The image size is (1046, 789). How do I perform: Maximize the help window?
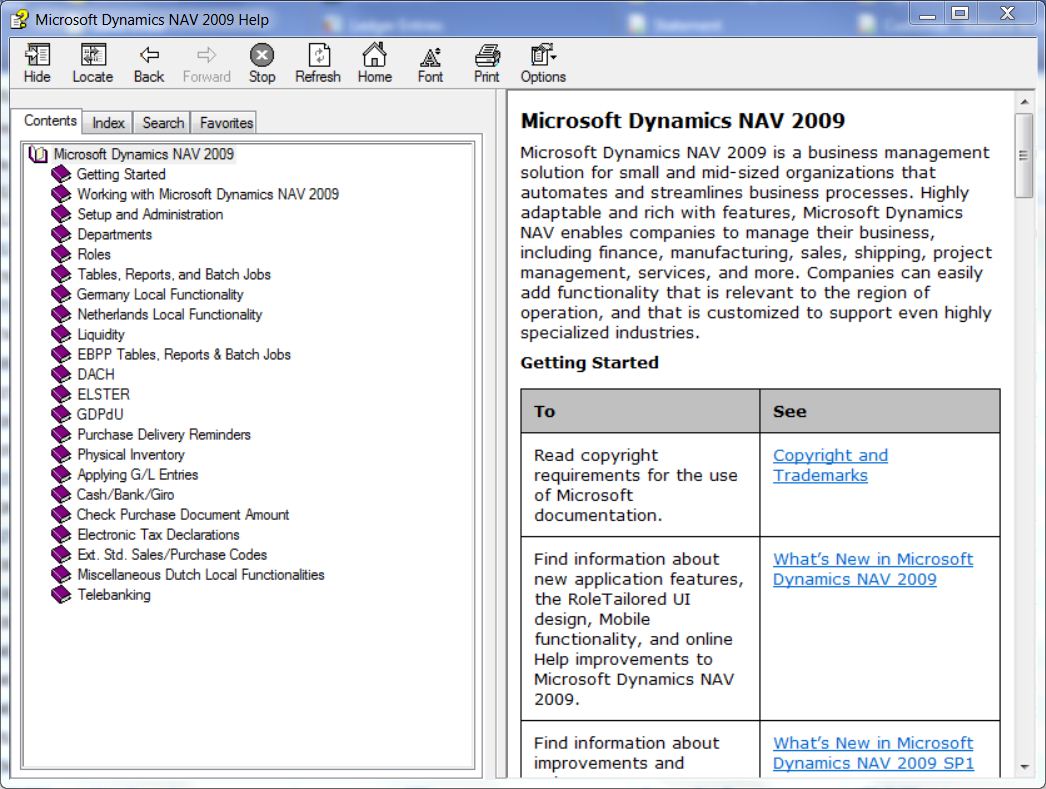[x=960, y=14]
